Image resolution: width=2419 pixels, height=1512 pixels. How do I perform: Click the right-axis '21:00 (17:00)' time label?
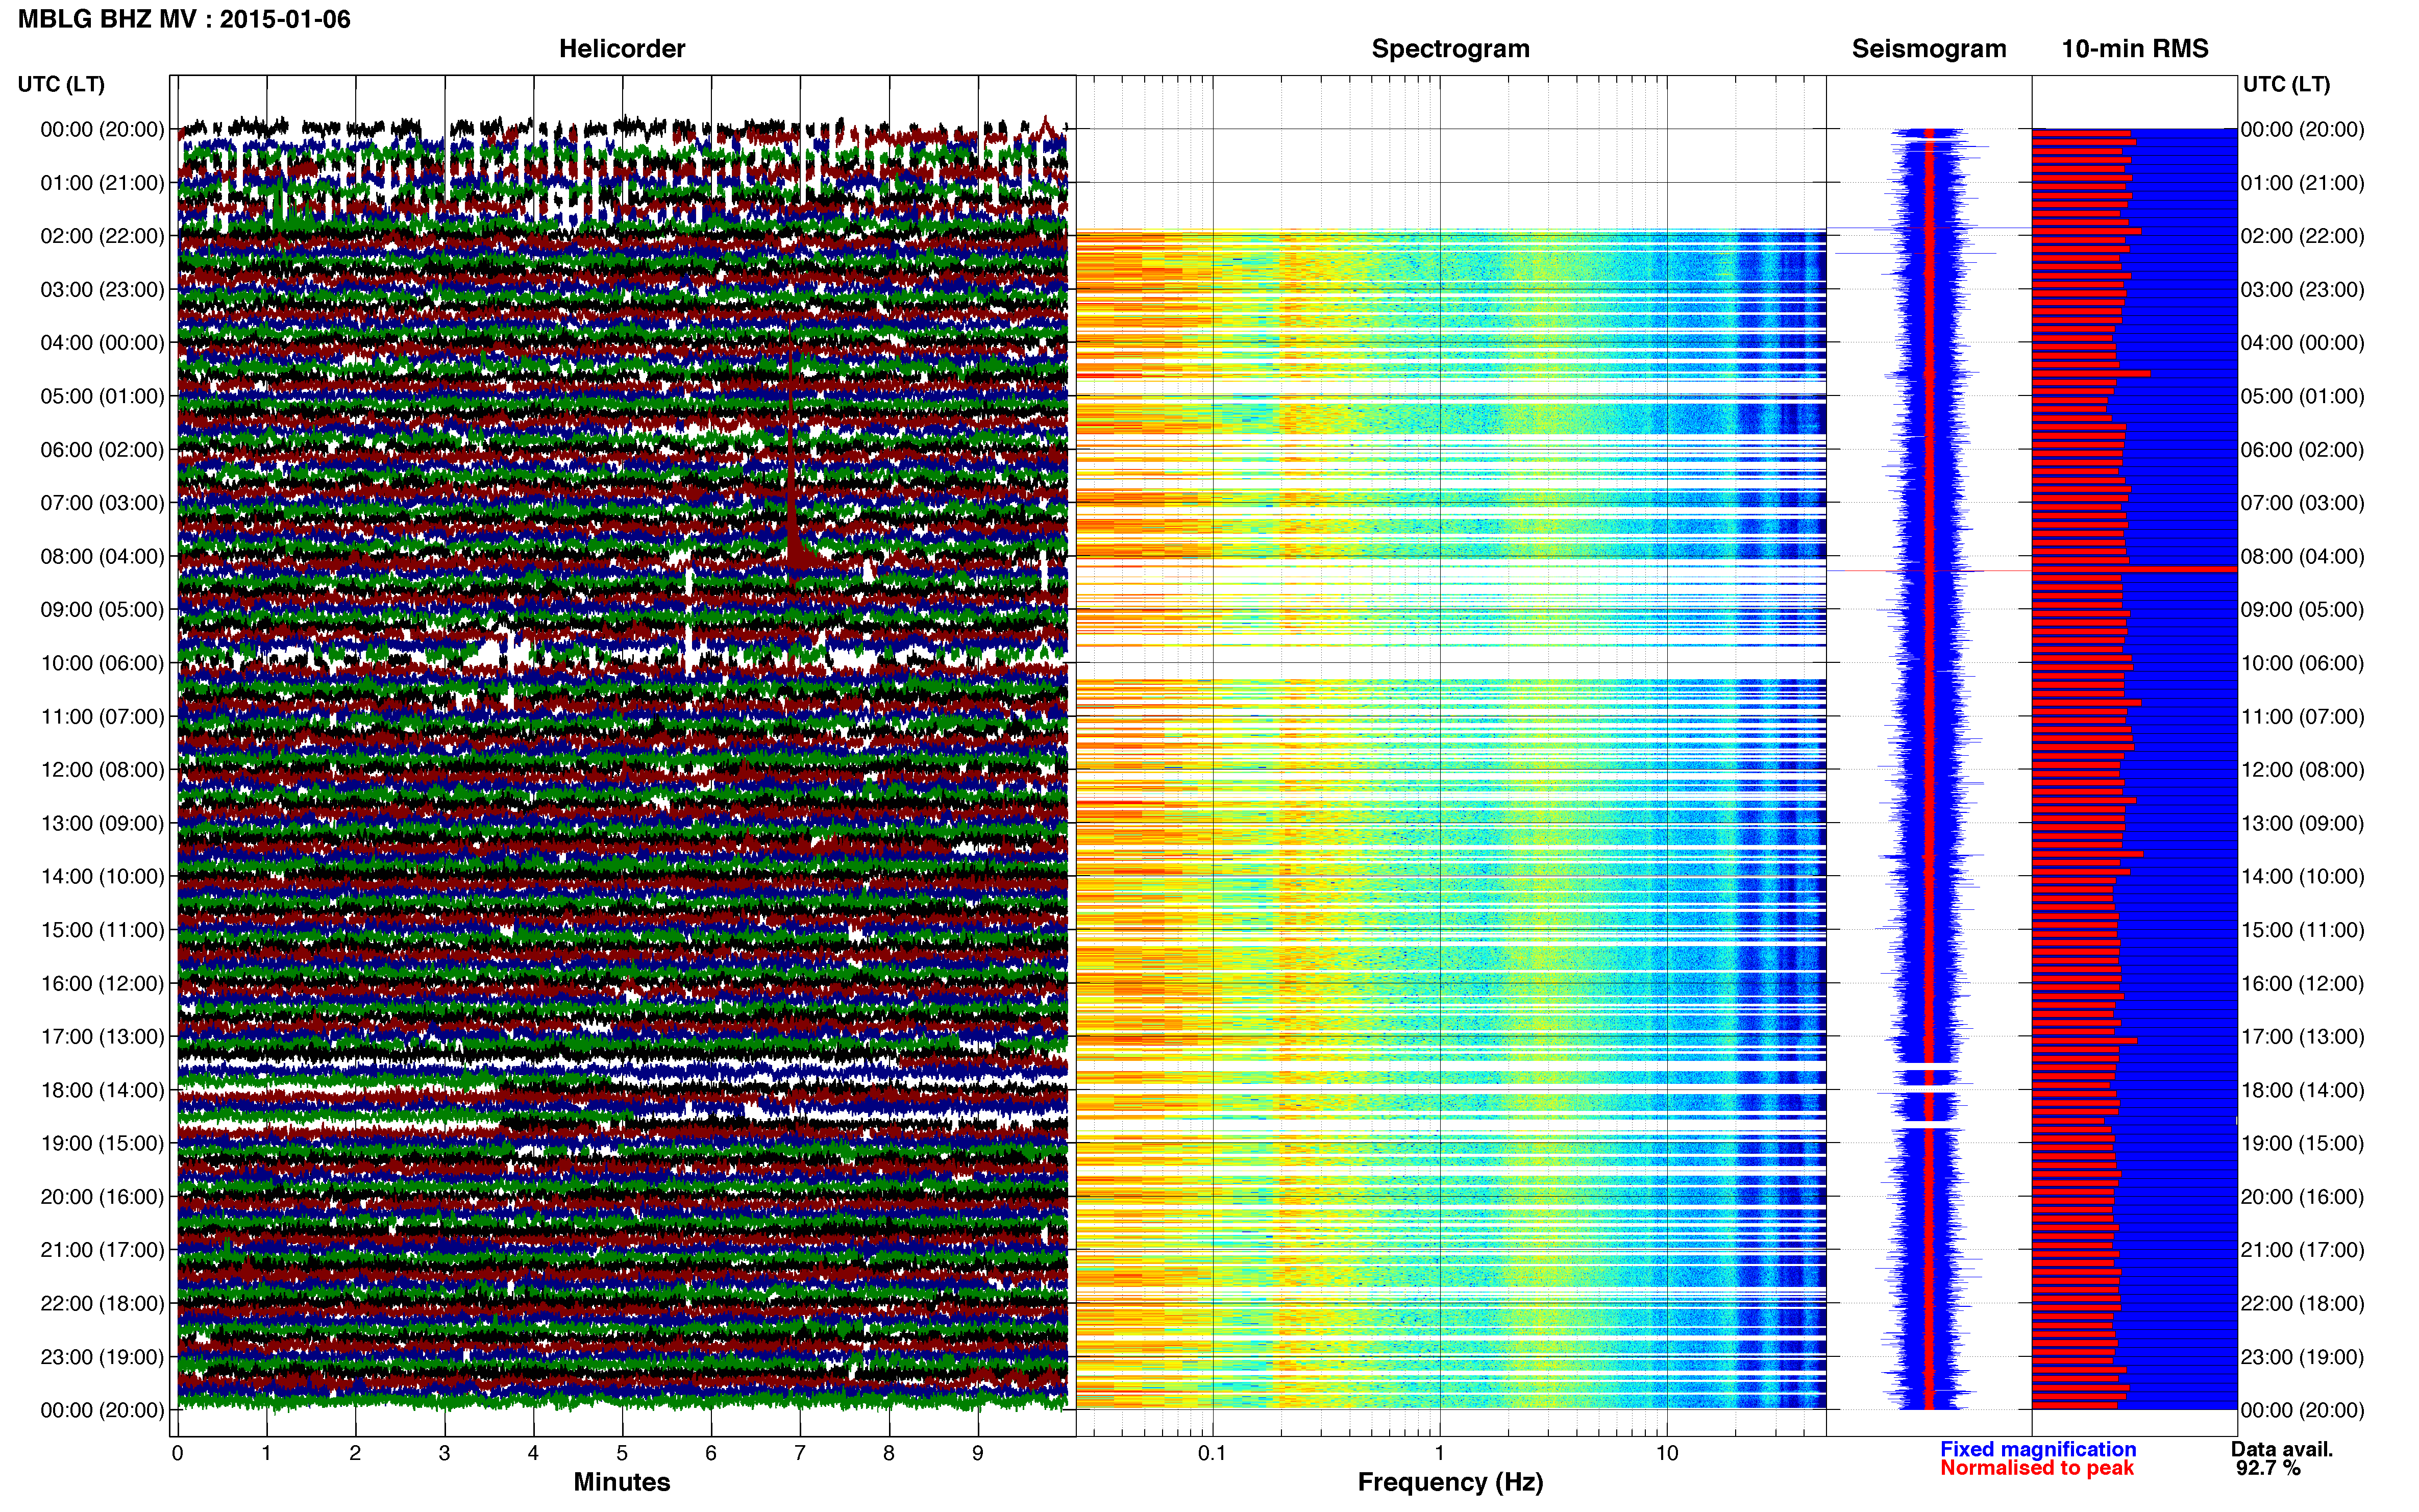pyautogui.click(x=2303, y=1250)
